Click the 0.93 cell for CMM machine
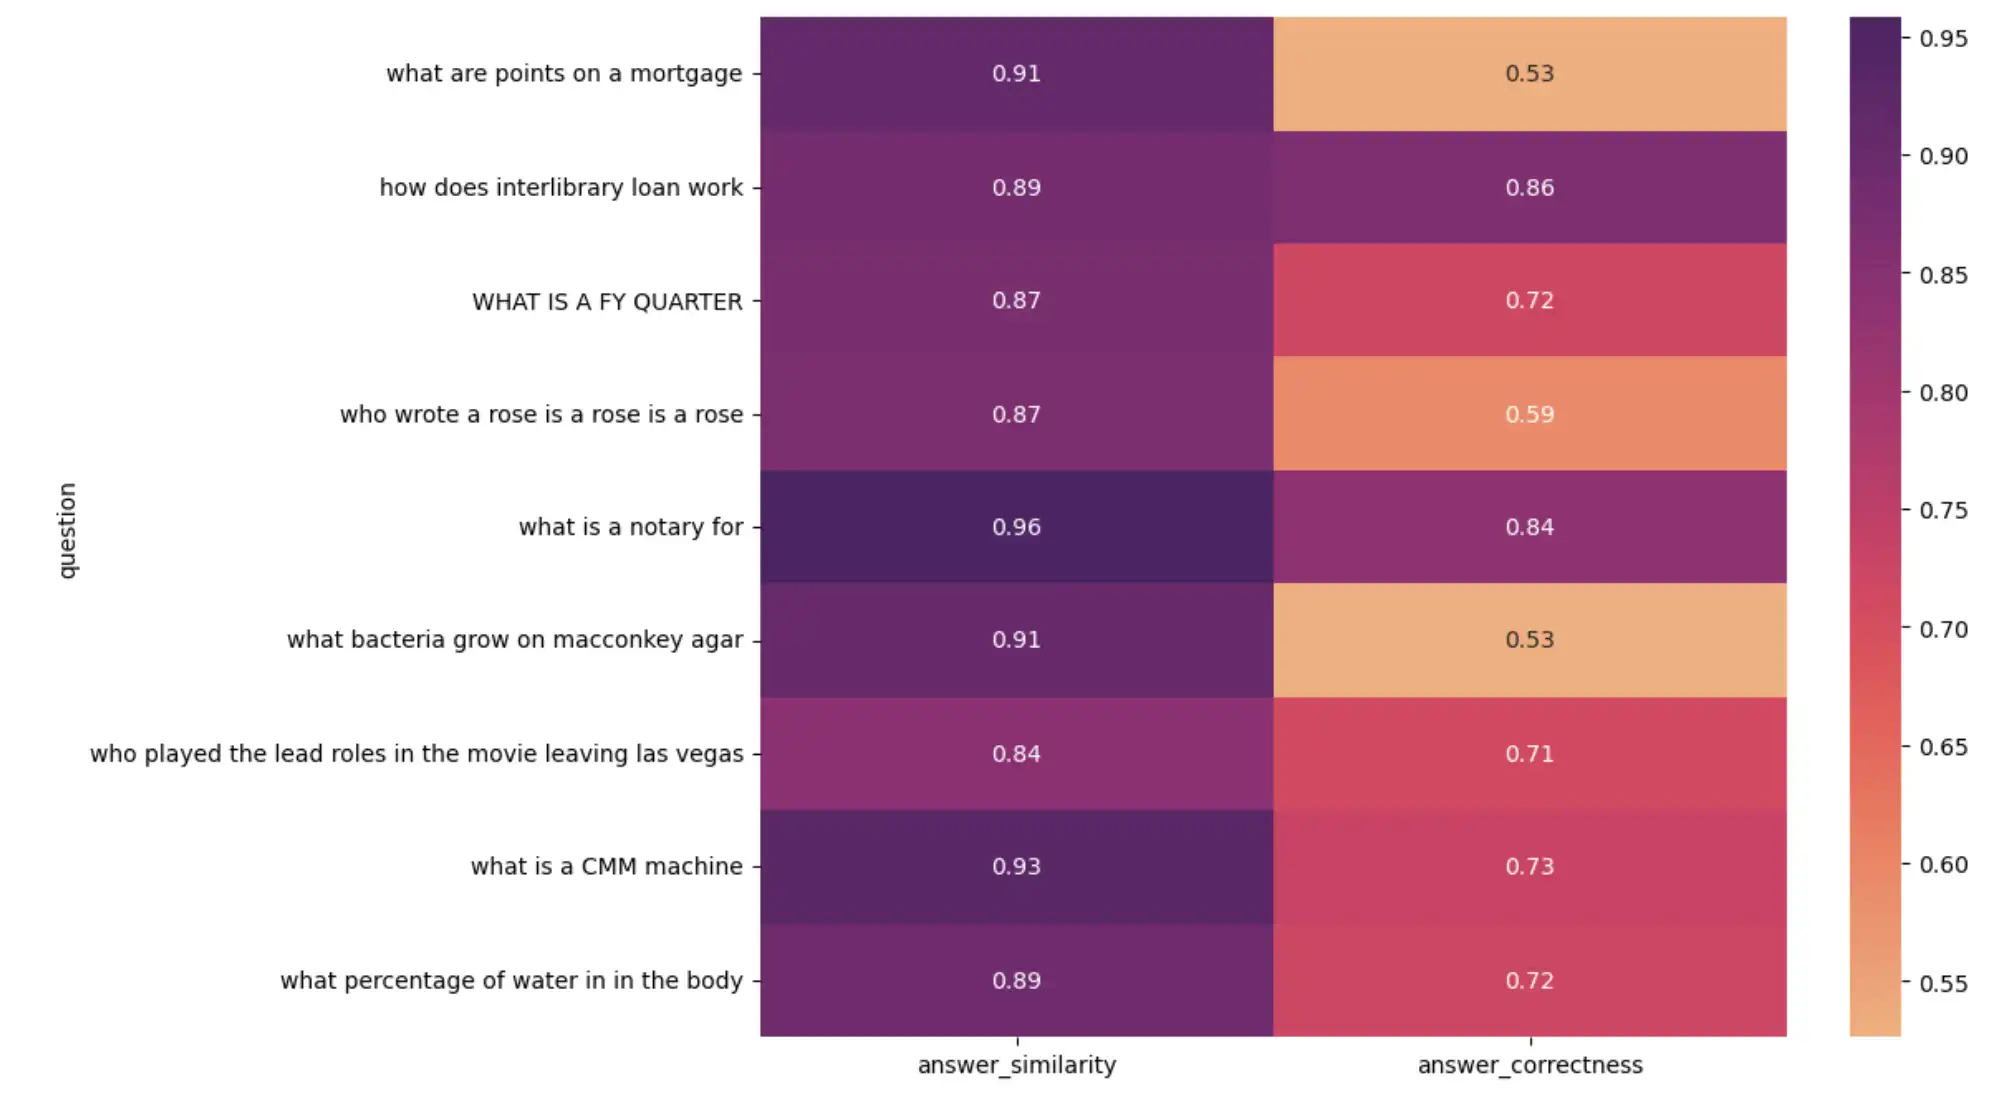Viewport: 1994px width, 1098px height. [1016, 866]
